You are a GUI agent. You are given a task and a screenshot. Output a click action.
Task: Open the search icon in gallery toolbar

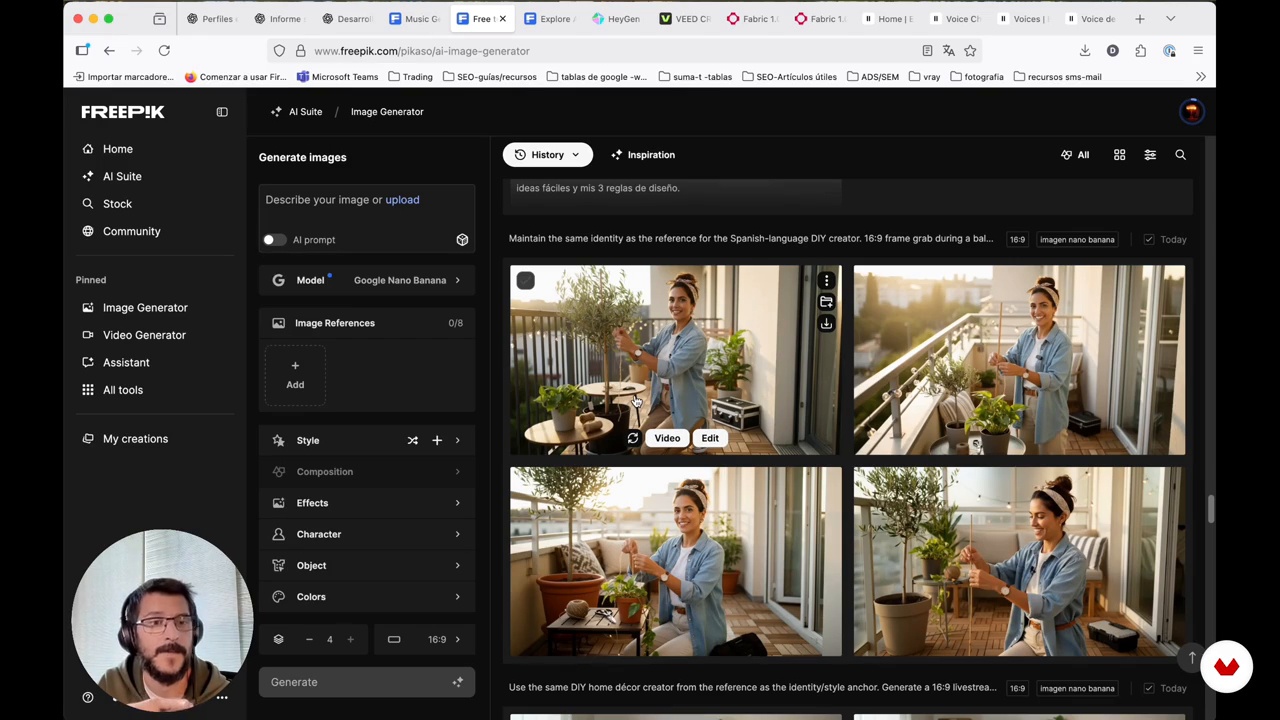pyautogui.click(x=1180, y=155)
